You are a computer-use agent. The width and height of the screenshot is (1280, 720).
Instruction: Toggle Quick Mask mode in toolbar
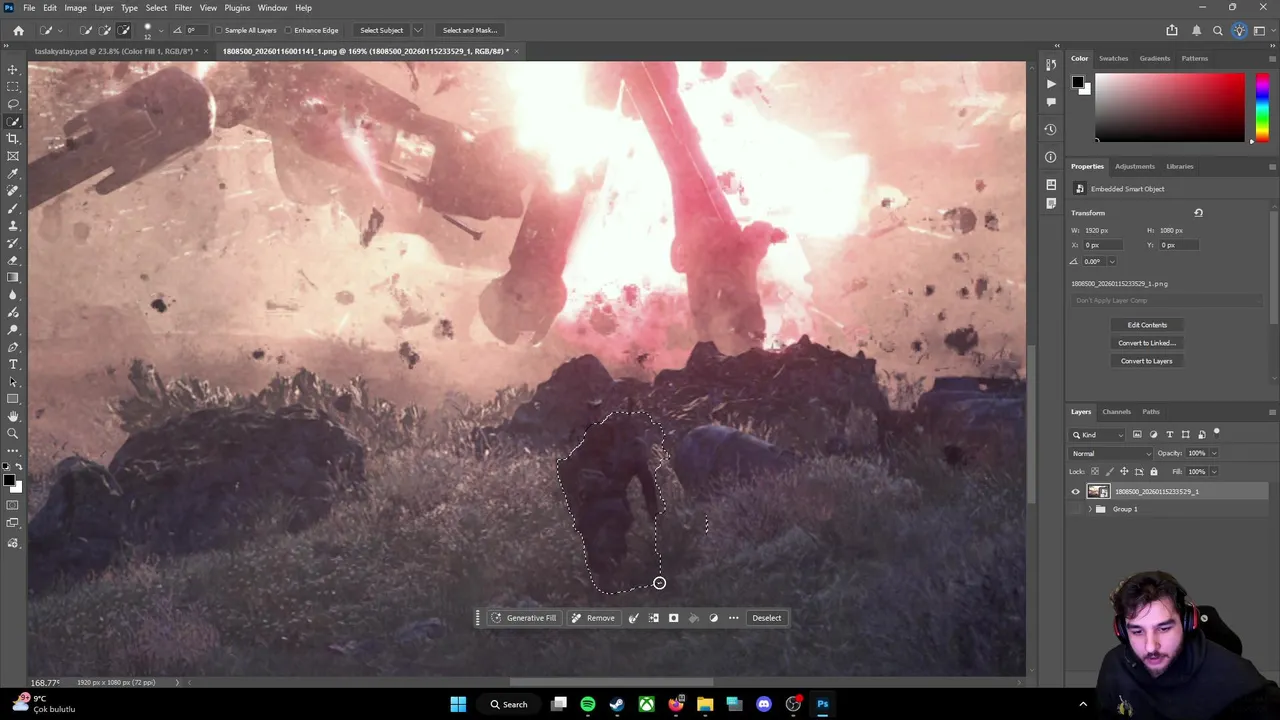(x=13, y=506)
